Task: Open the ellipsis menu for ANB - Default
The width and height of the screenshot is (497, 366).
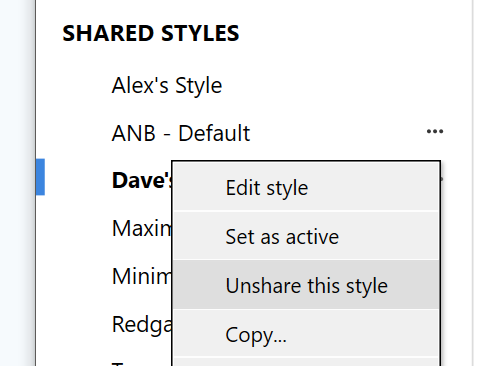Action: click(435, 132)
